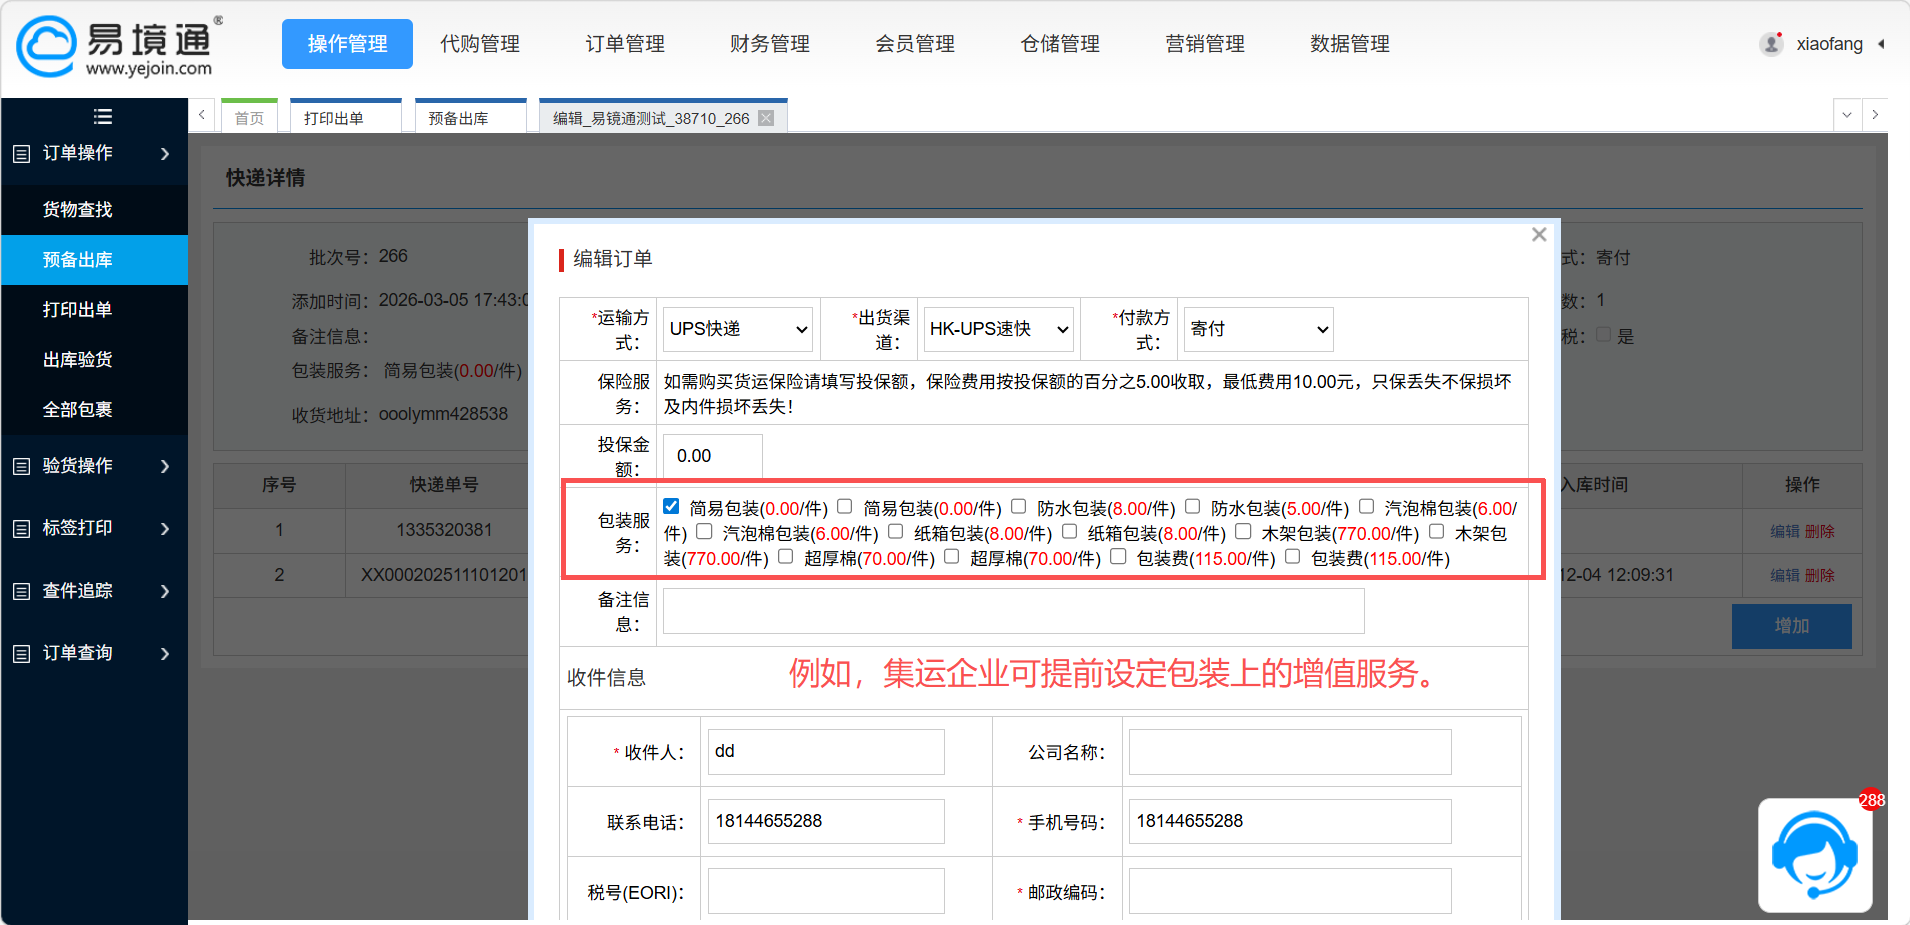Image resolution: width=1910 pixels, height=925 pixels.
Task: Select 预备出库 in the sidebar
Action: pyautogui.click(x=94, y=260)
